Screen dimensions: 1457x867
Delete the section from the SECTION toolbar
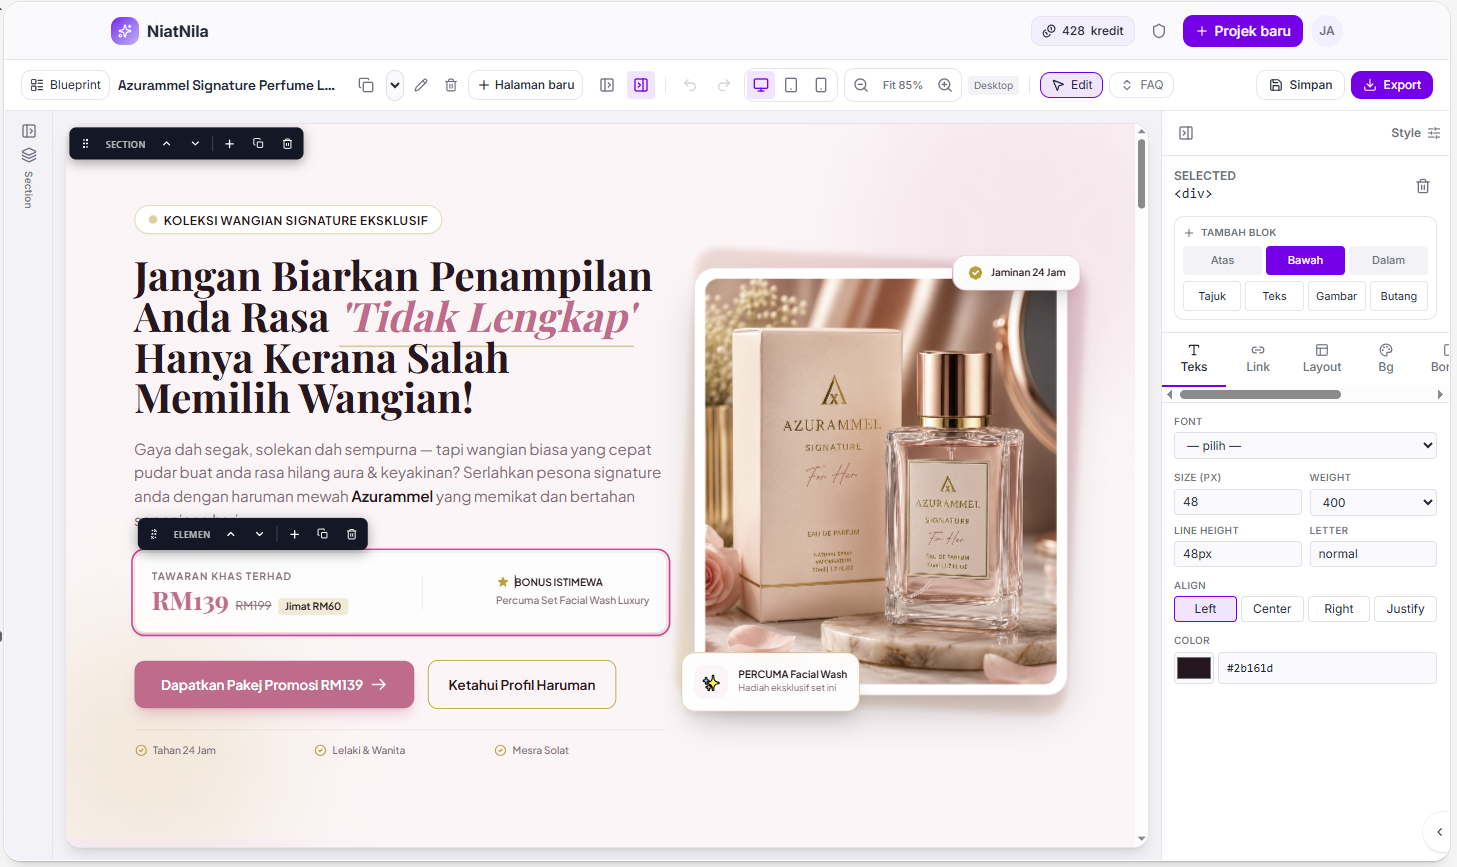287,144
